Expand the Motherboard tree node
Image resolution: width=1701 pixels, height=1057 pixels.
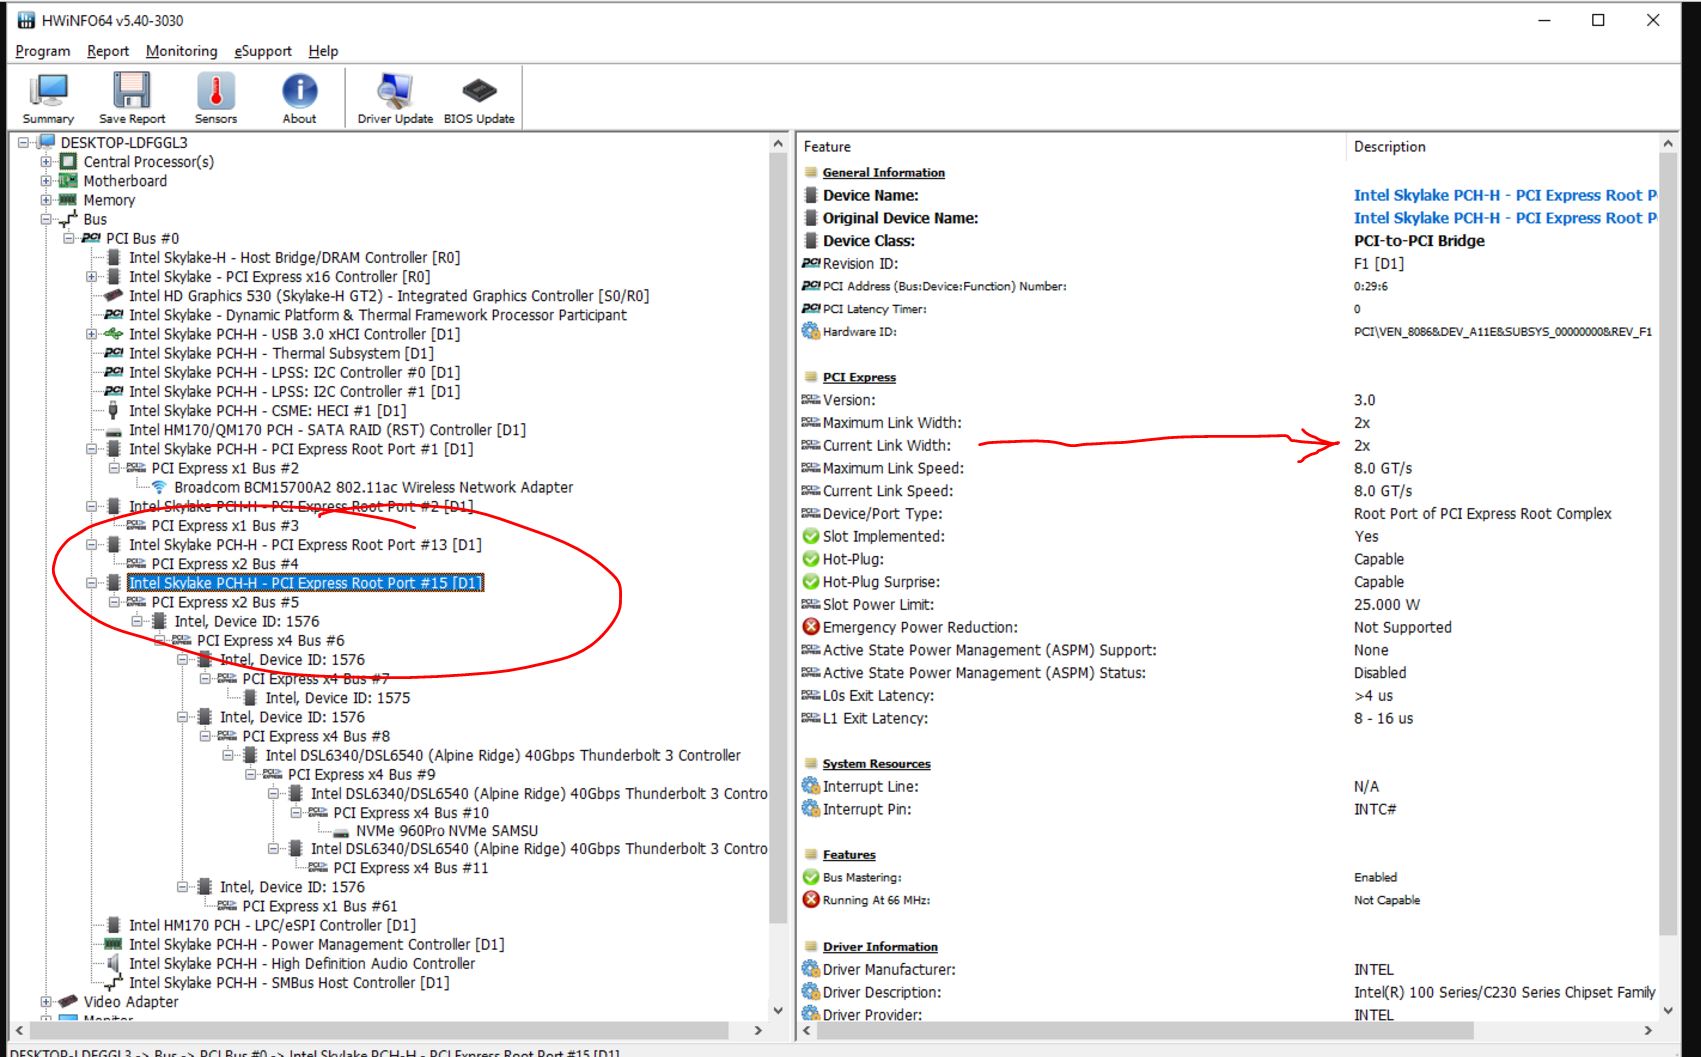click(x=45, y=181)
